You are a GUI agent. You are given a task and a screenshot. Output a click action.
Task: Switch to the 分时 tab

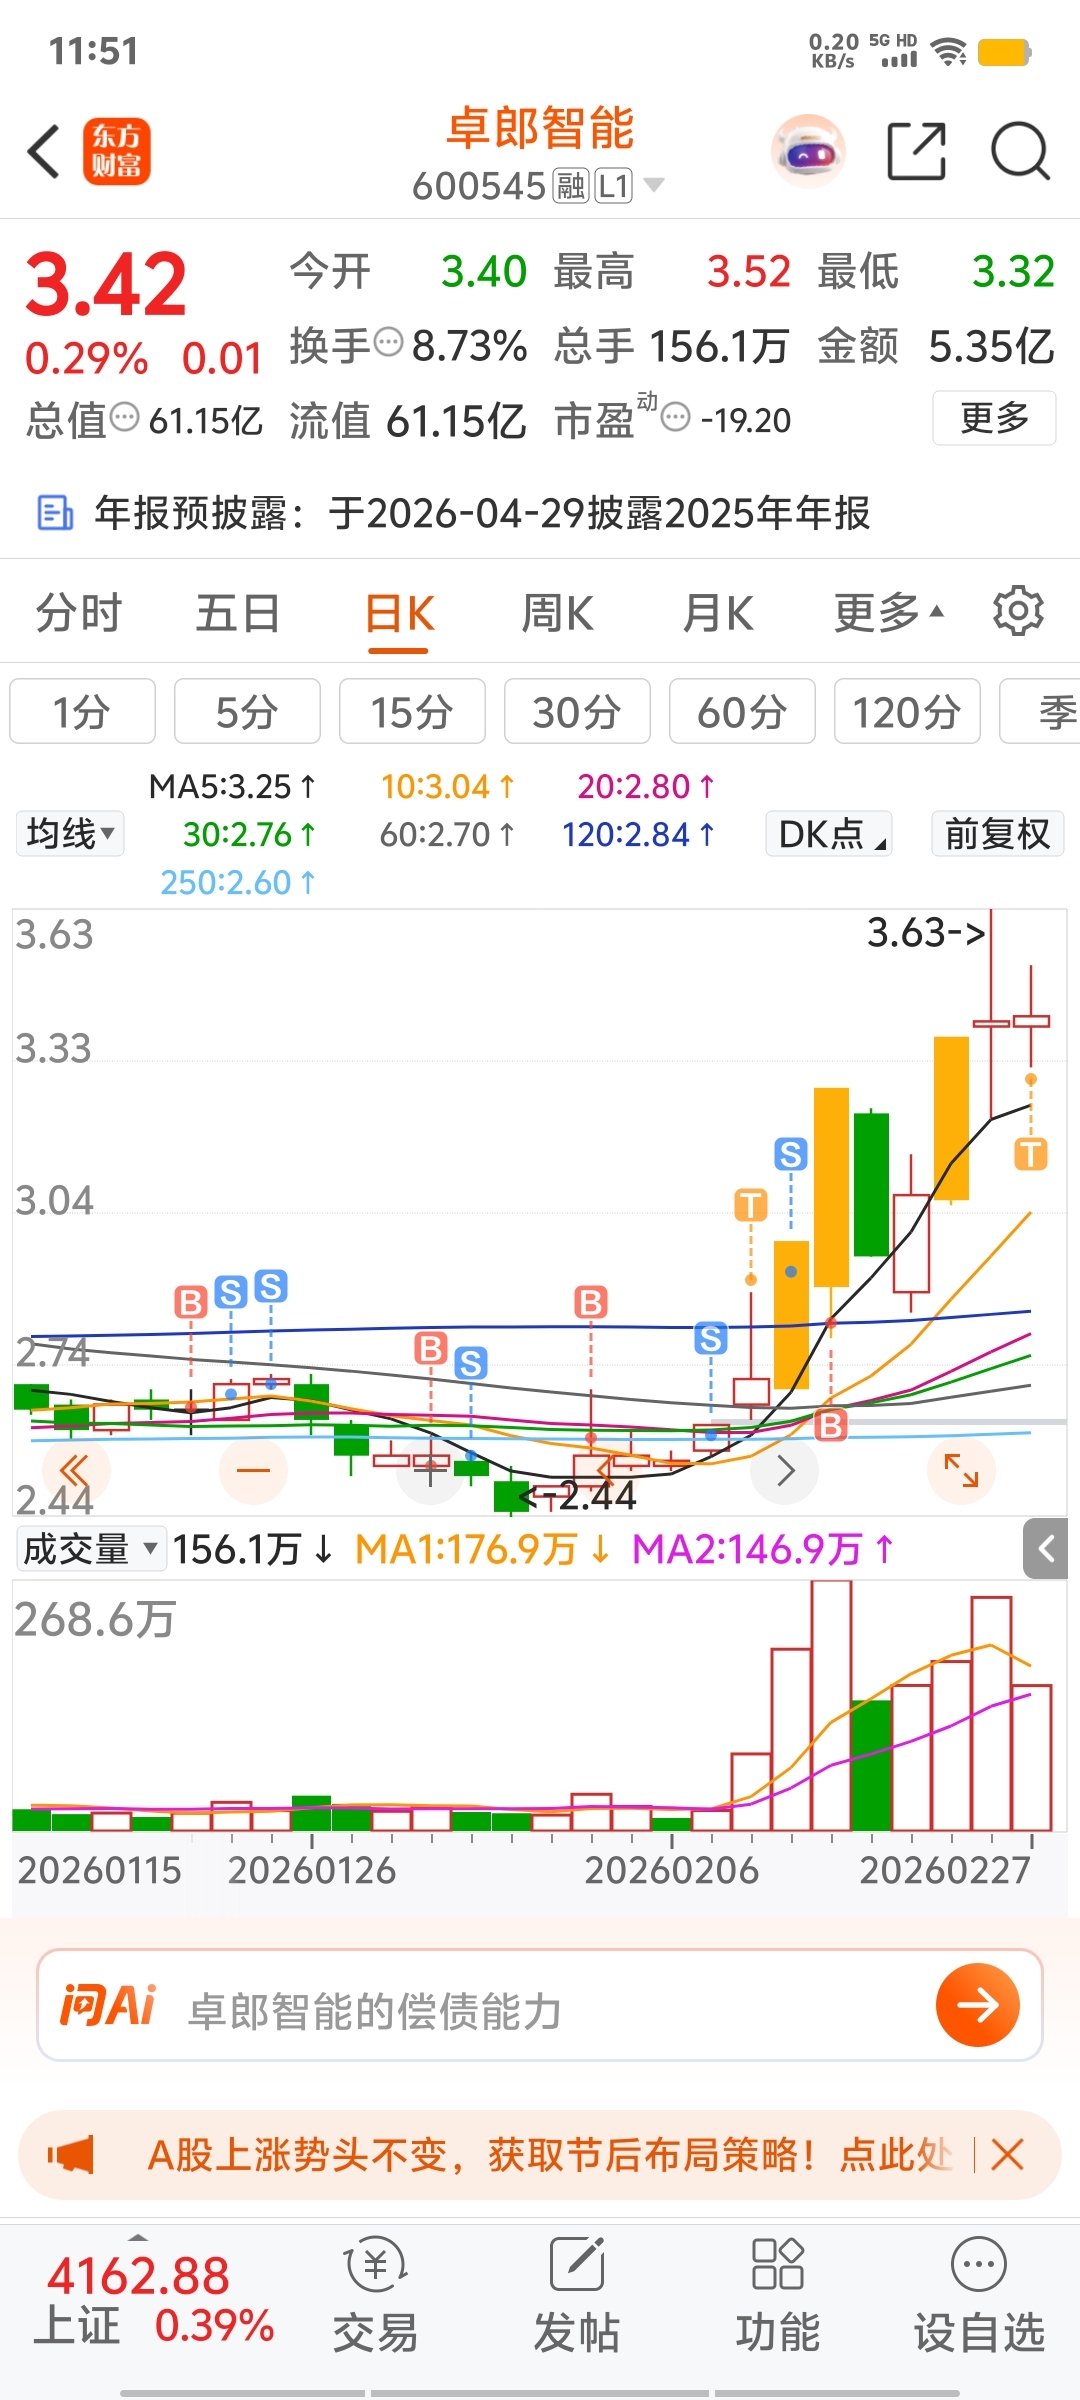[79, 612]
